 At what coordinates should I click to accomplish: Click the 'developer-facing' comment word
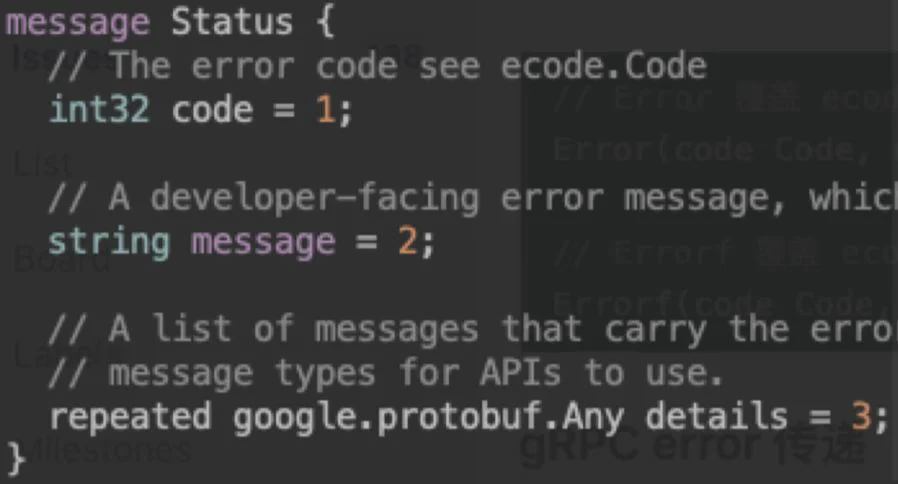(x=314, y=198)
